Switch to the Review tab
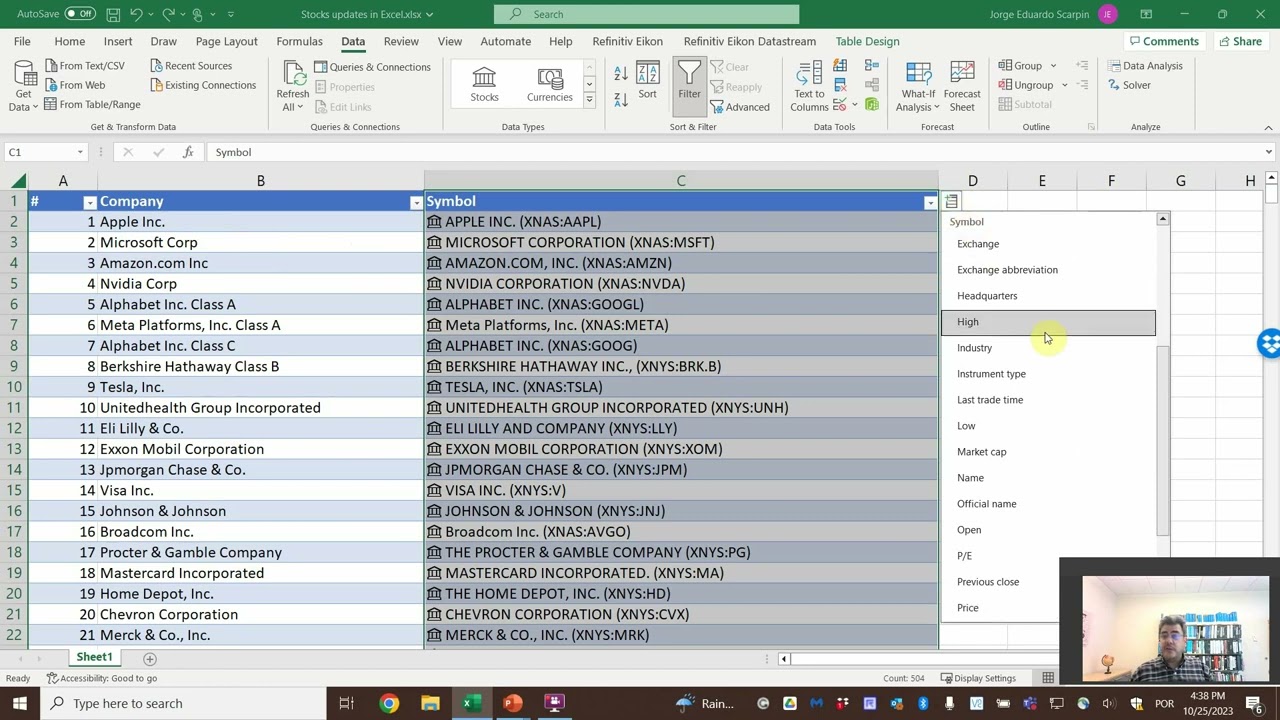Image resolution: width=1280 pixels, height=720 pixels. pyautogui.click(x=401, y=41)
